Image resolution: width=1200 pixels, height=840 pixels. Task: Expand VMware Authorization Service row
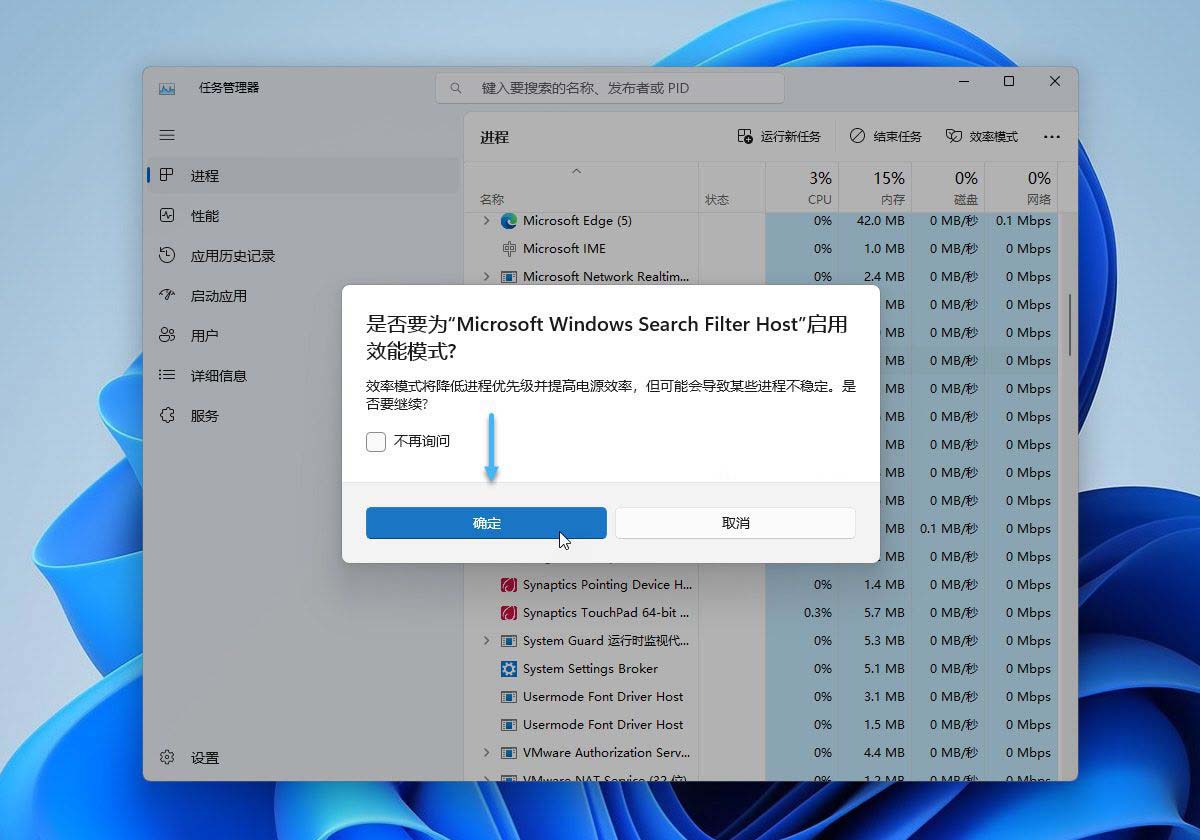(x=487, y=753)
